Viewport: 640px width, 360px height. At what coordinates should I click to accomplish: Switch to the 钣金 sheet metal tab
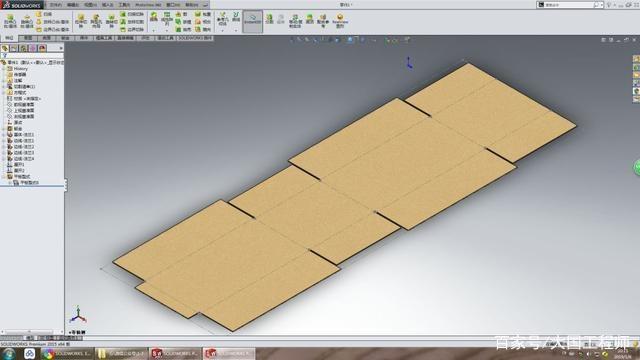(x=65, y=38)
